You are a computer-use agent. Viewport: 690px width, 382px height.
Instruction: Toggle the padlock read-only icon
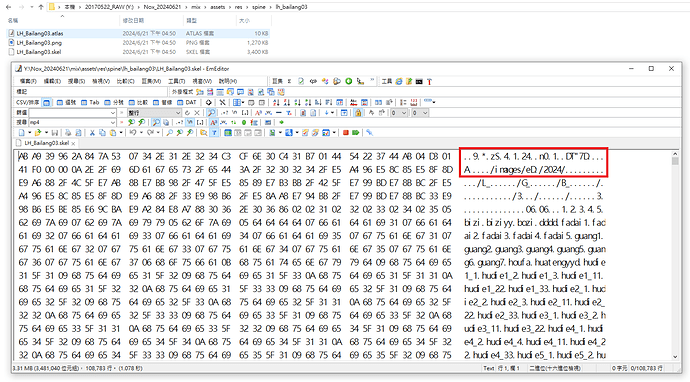[x=358, y=113]
